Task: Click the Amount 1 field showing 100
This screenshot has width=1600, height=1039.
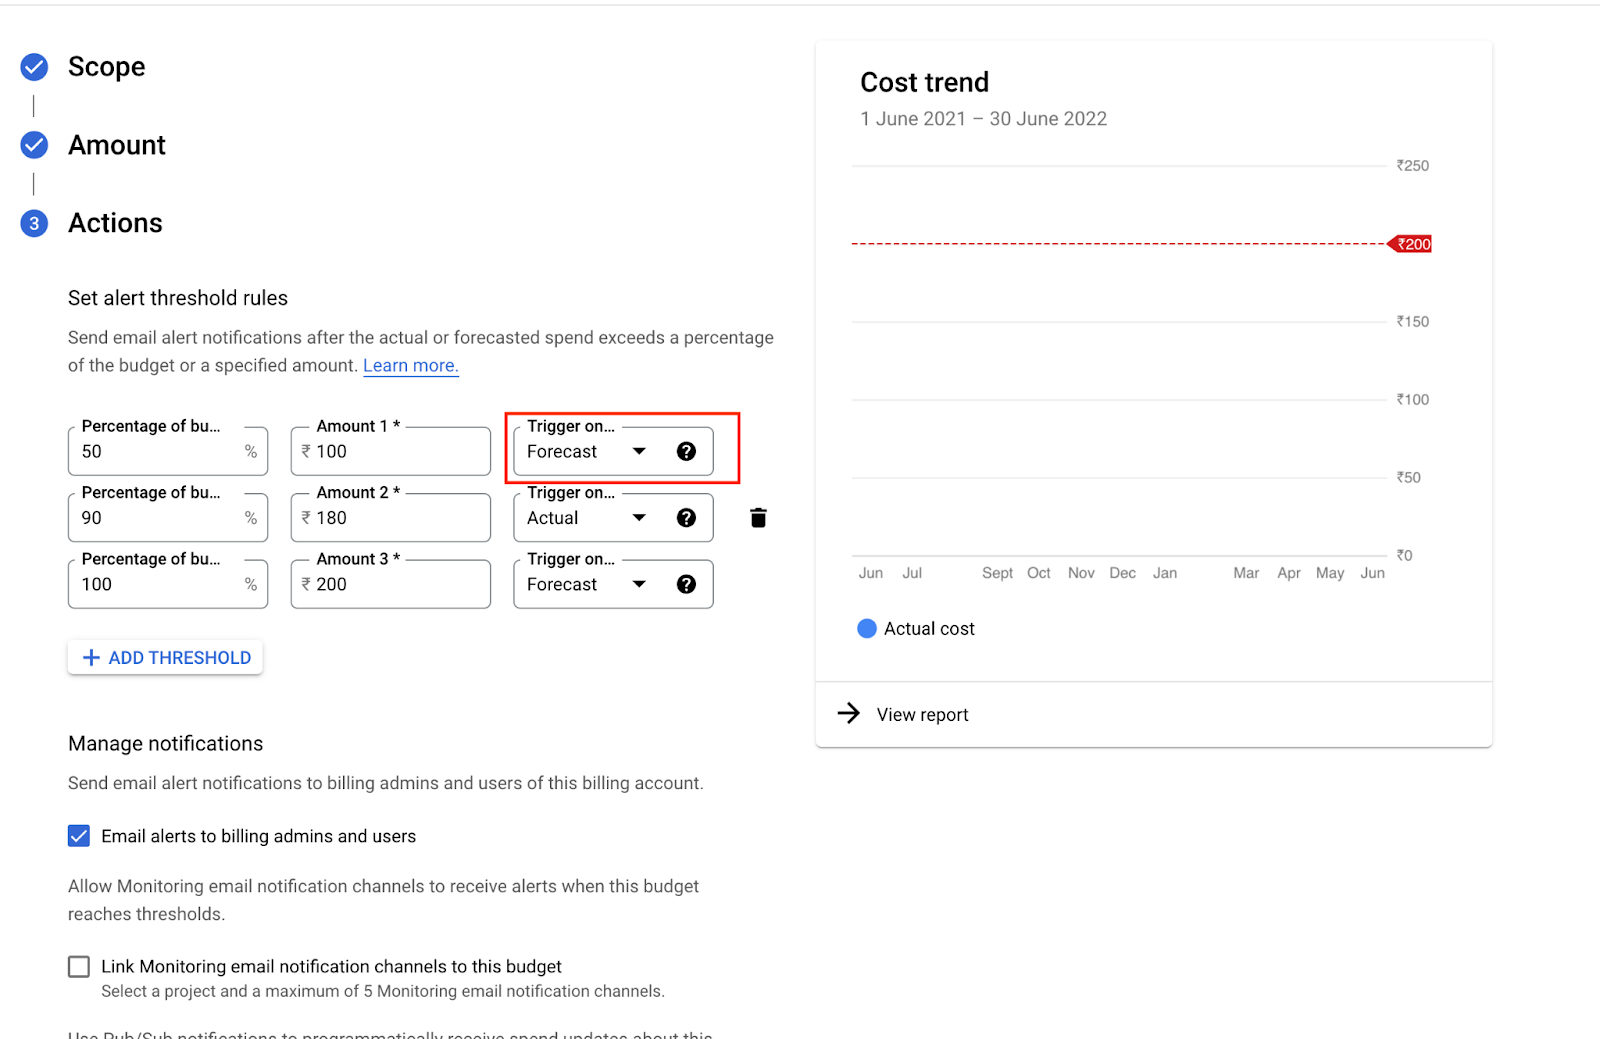Action: [390, 451]
